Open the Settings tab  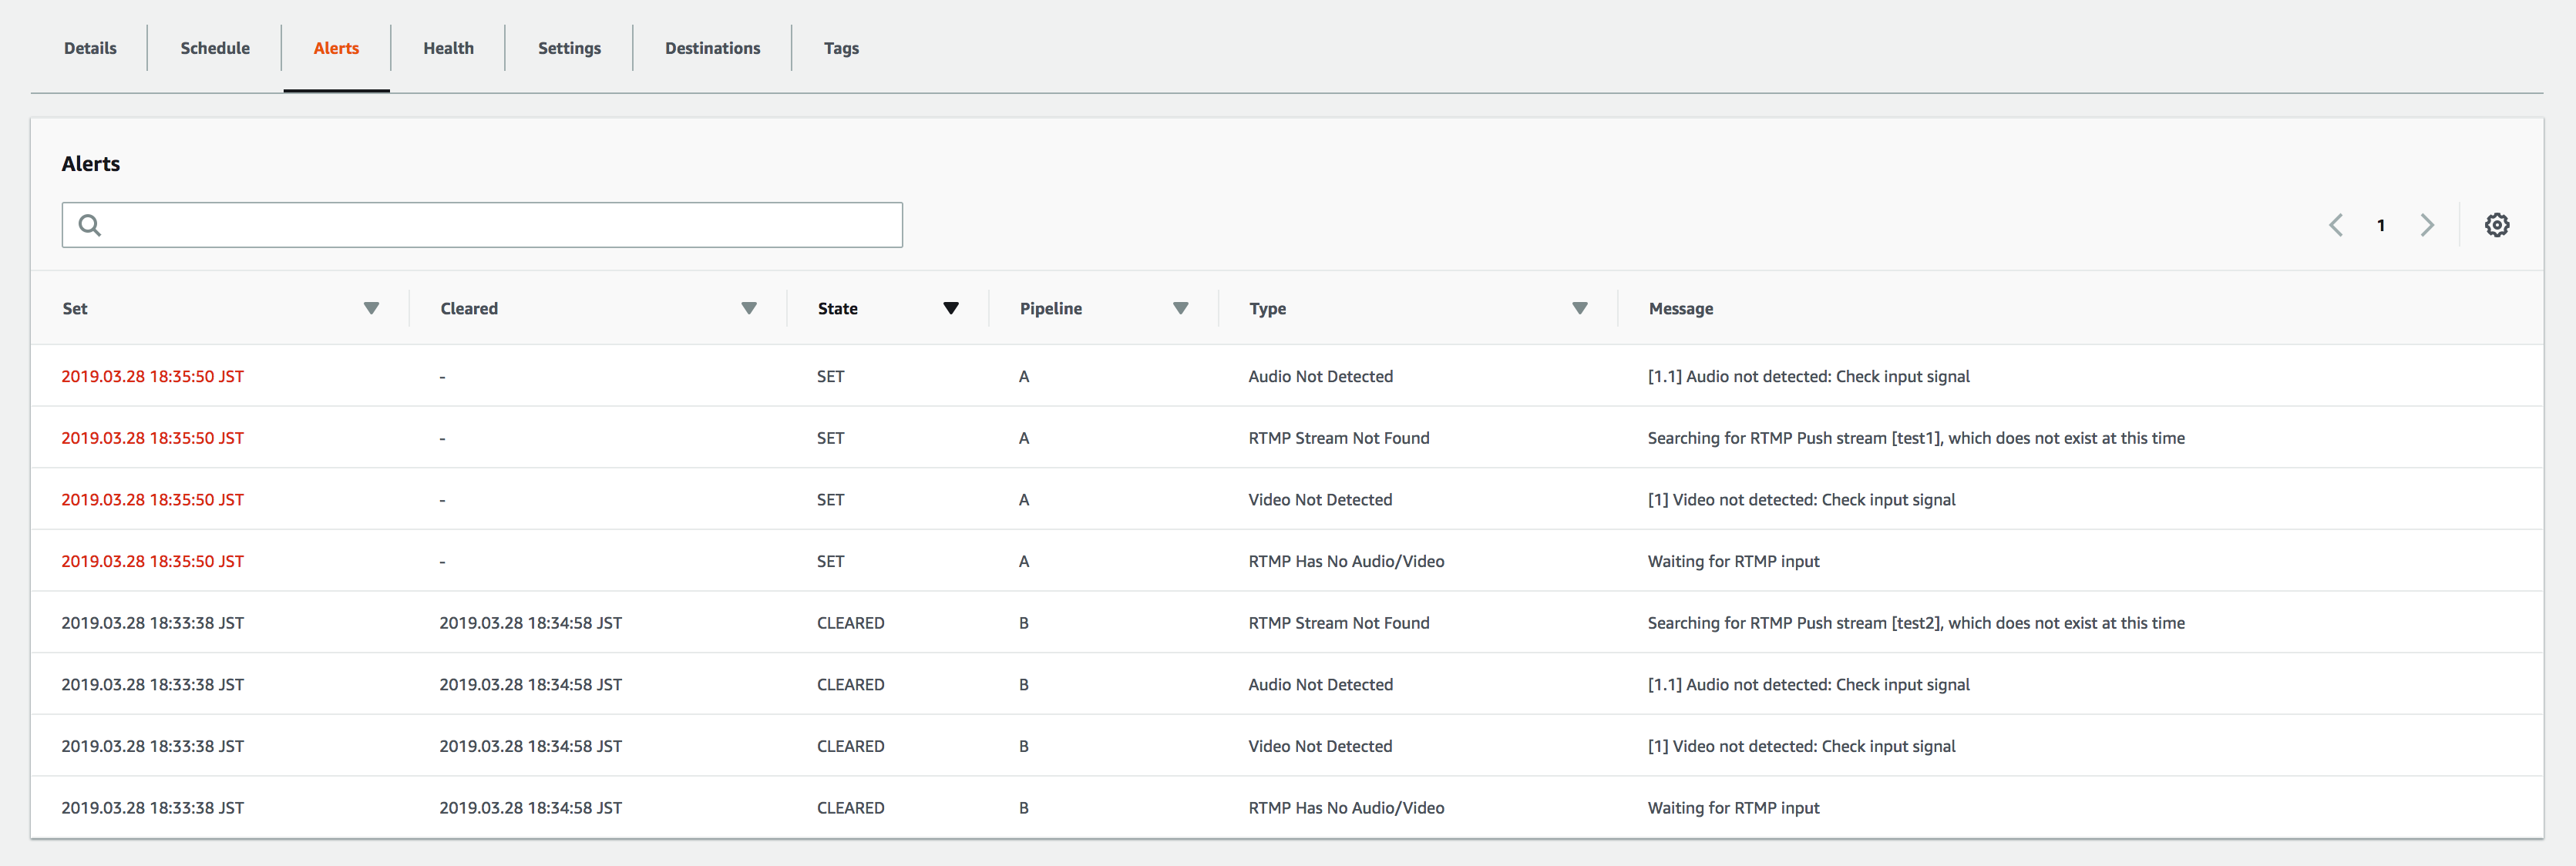(x=569, y=48)
